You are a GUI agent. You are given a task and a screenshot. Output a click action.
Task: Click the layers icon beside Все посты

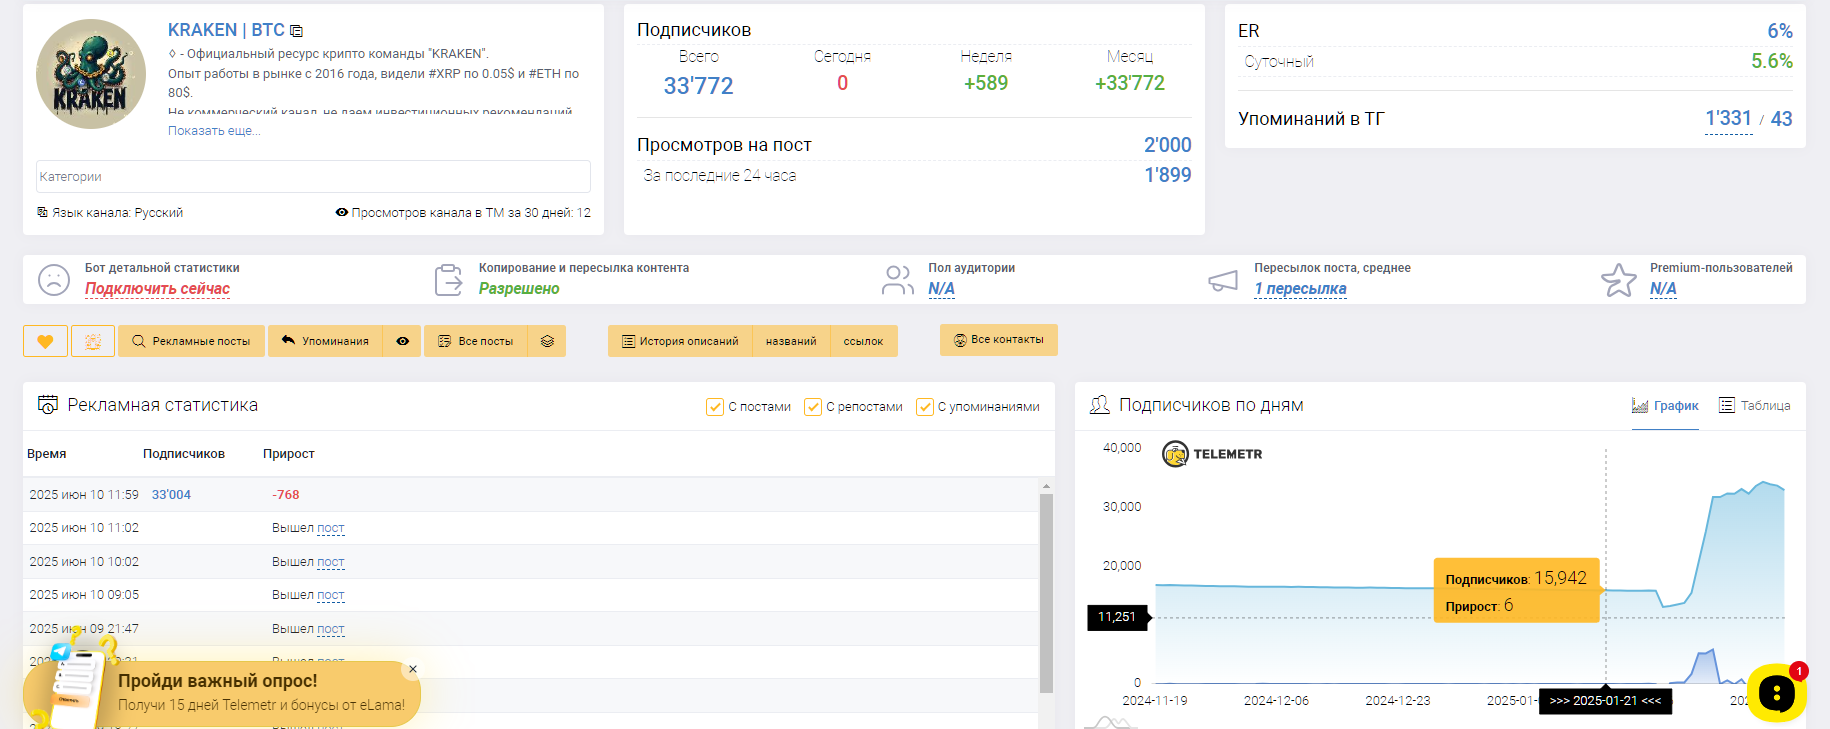(x=547, y=341)
